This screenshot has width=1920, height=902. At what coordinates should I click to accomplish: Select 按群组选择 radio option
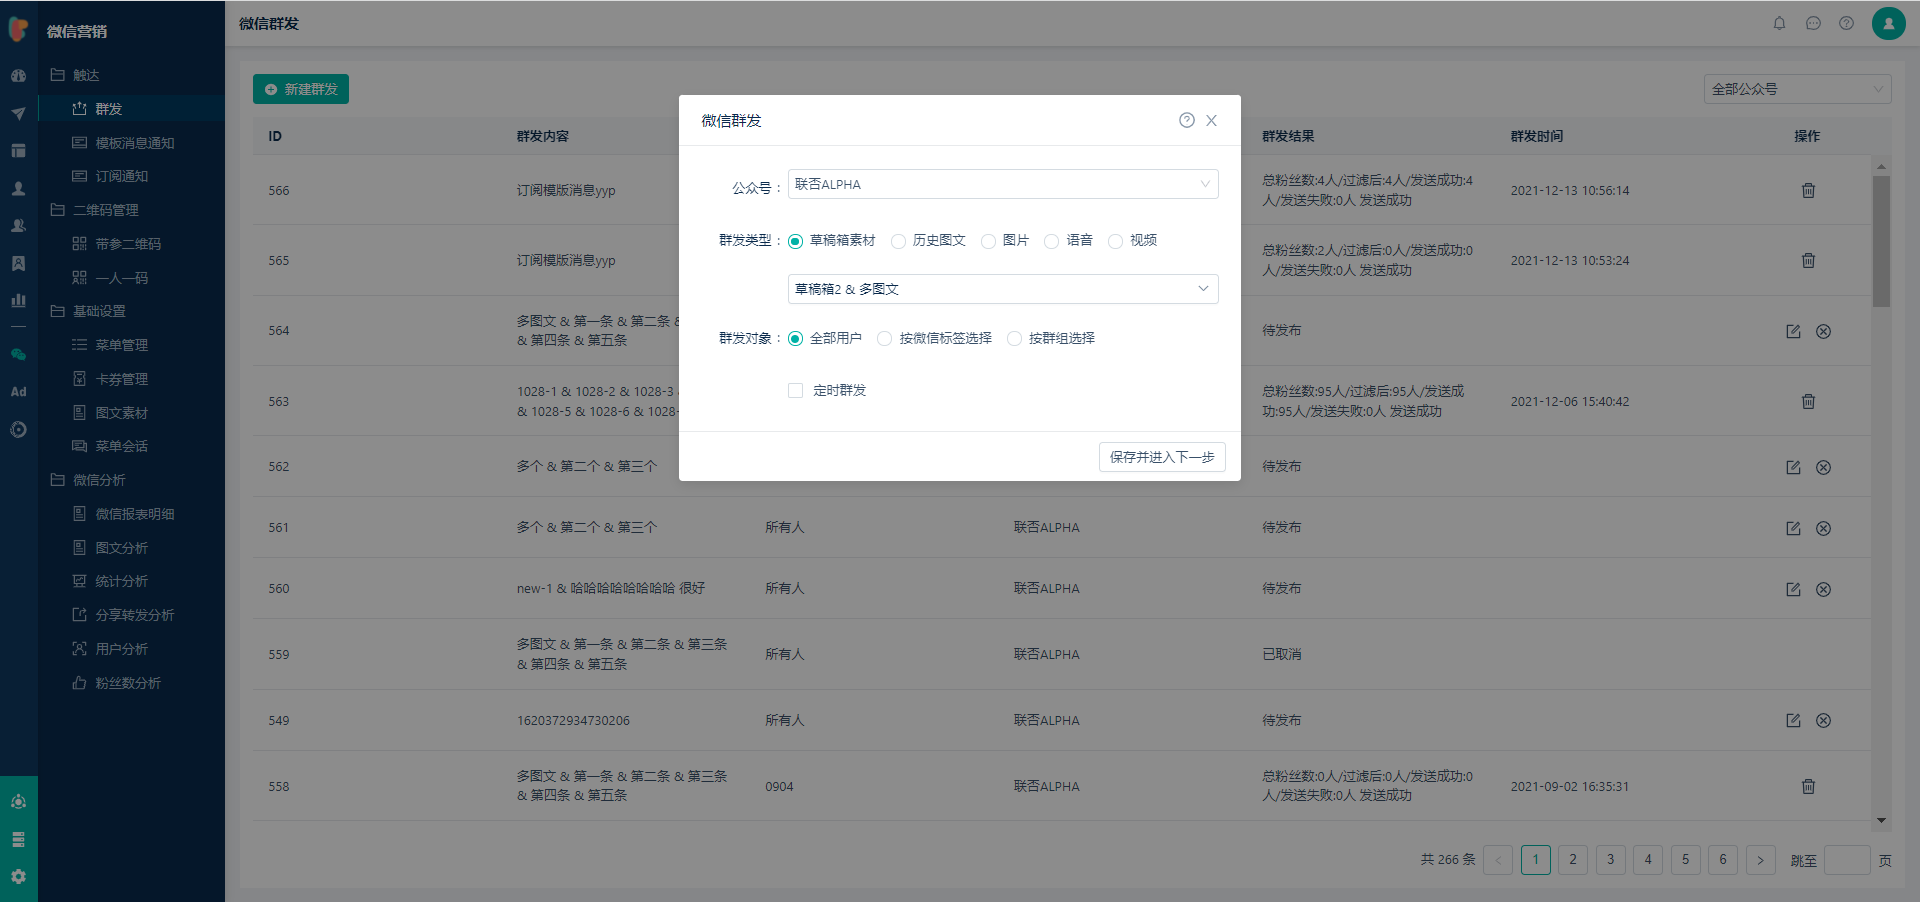click(1014, 339)
